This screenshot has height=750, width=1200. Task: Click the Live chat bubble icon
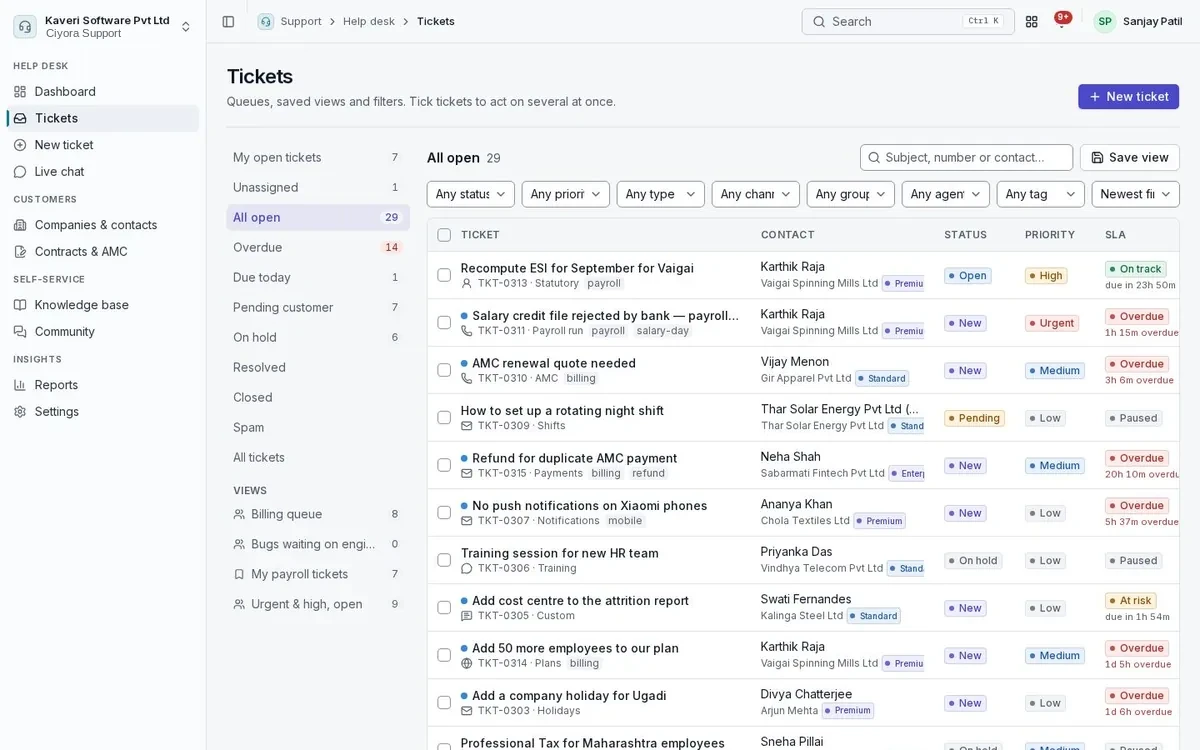(20, 171)
